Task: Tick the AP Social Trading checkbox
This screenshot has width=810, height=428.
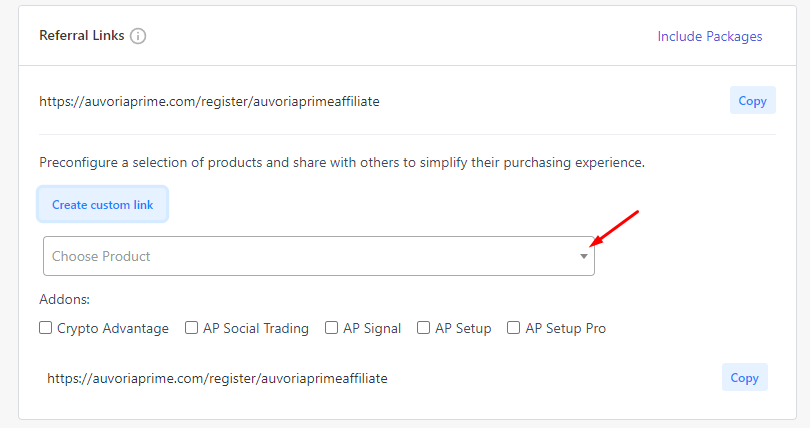Action: point(192,328)
